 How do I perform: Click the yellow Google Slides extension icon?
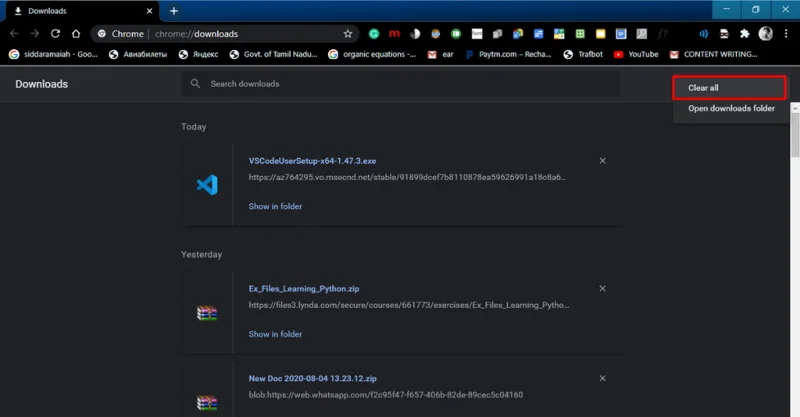[601, 34]
